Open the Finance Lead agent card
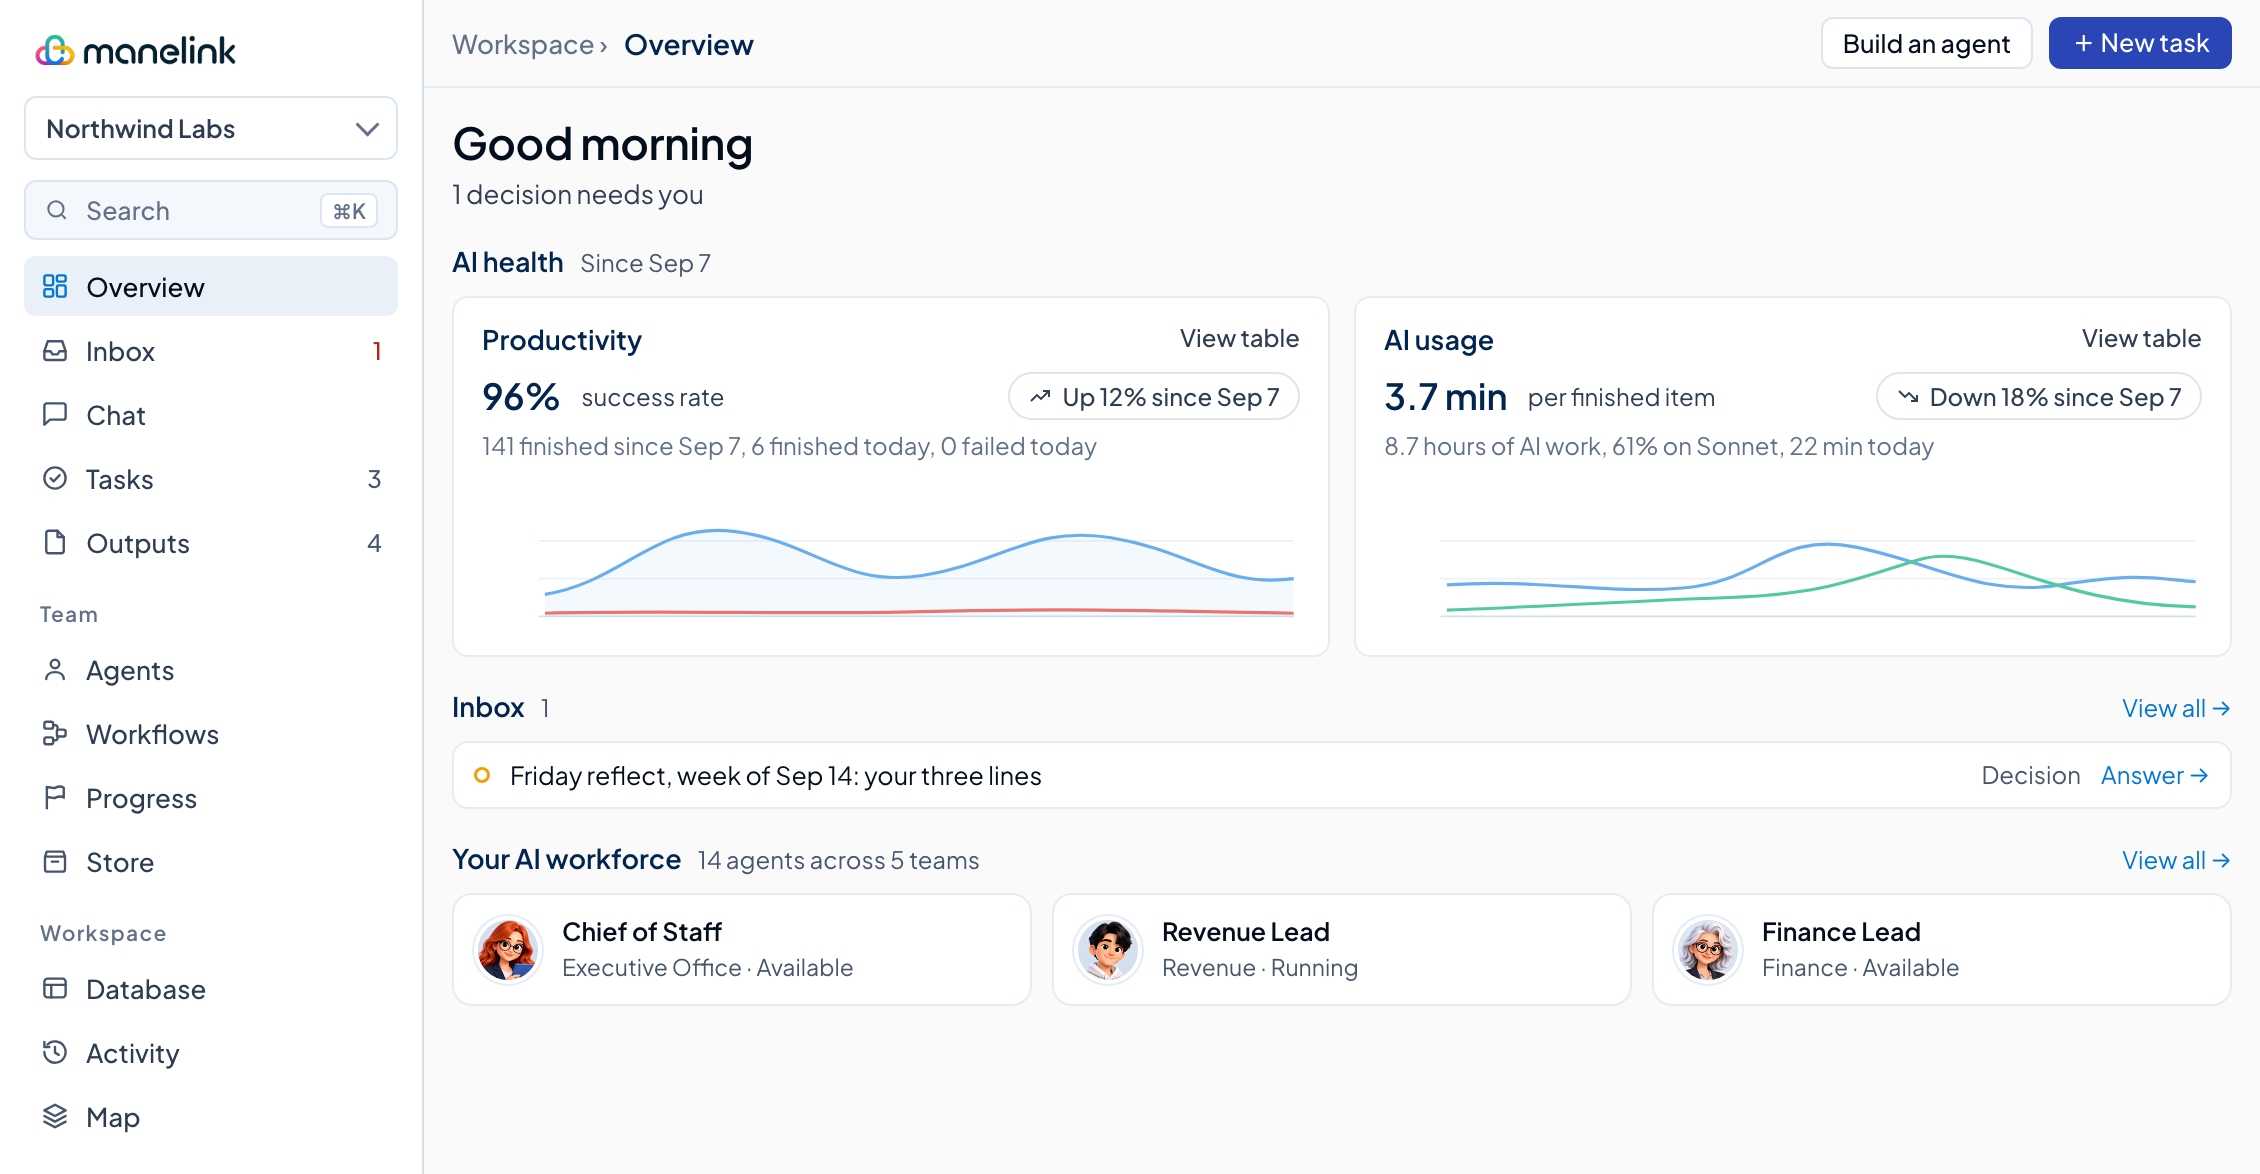 coord(1941,949)
